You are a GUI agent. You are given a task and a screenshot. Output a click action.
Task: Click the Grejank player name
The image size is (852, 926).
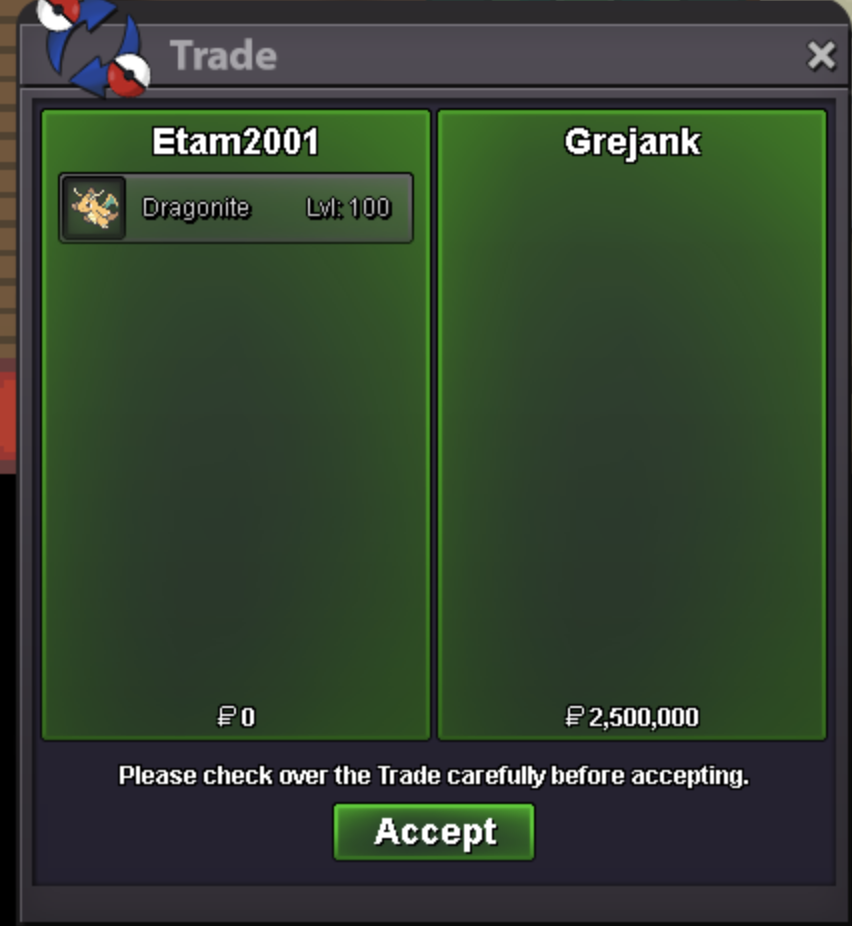coord(632,142)
